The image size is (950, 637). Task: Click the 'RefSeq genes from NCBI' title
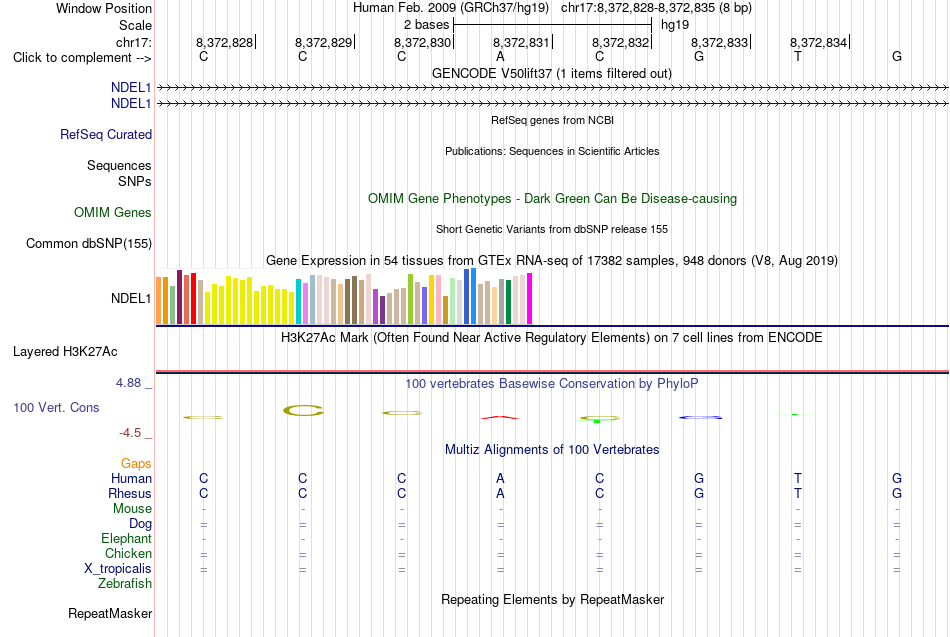click(553, 120)
